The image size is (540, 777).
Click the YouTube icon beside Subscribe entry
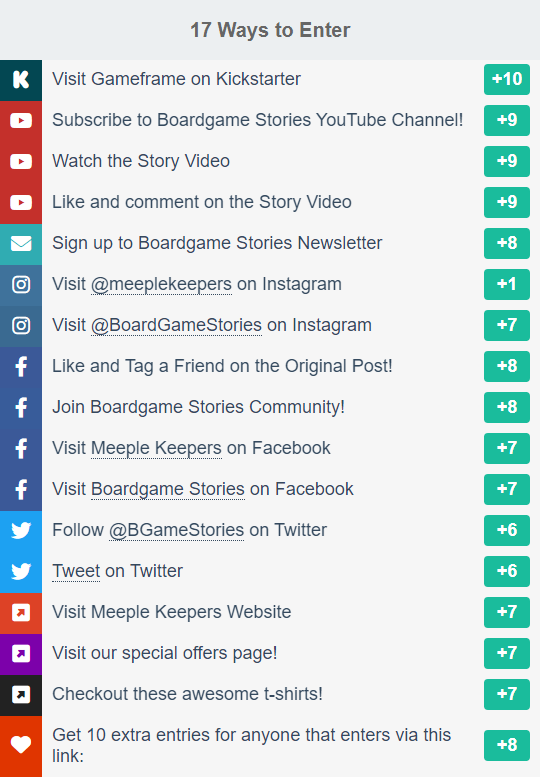tap(21, 120)
